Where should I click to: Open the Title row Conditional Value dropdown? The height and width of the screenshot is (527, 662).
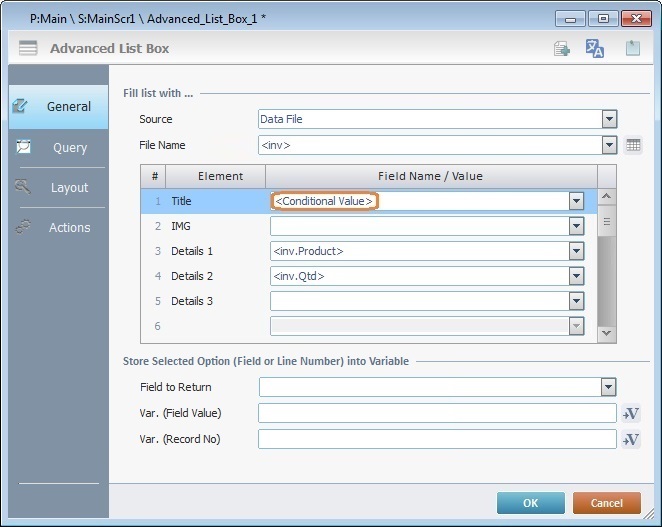[576, 201]
